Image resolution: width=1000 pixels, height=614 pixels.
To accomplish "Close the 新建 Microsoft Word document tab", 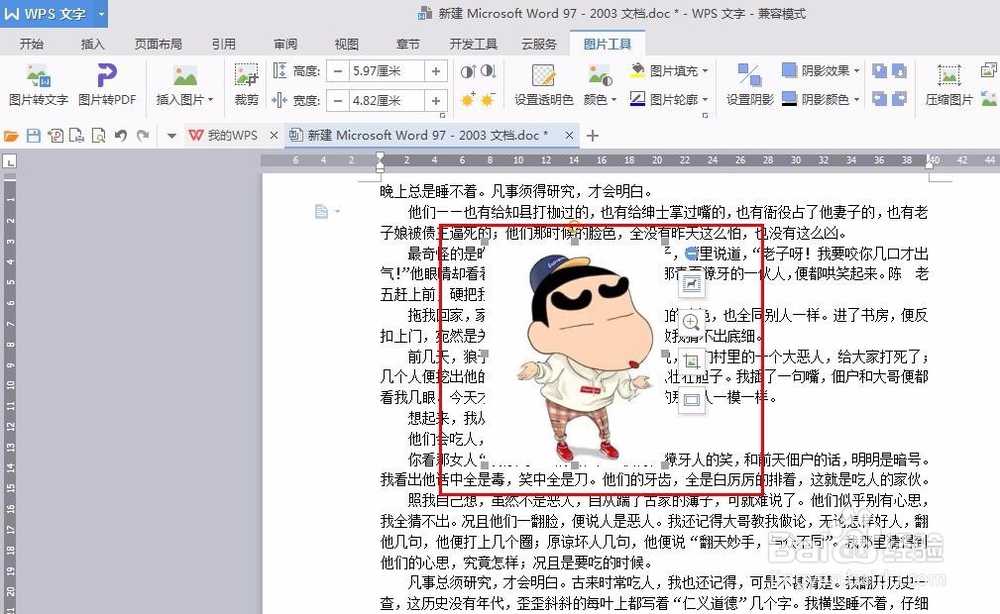I will [x=569, y=135].
